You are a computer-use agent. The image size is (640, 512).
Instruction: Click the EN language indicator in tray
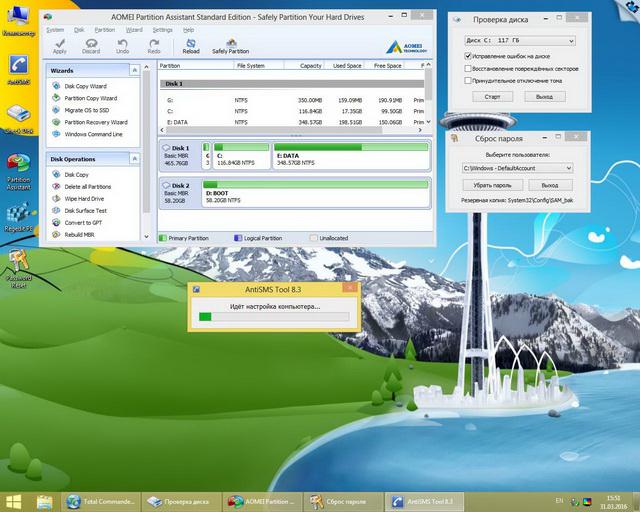point(559,500)
